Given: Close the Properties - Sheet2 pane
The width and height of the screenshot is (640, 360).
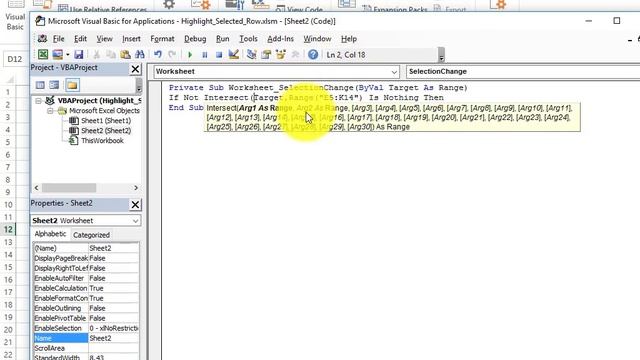Looking at the screenshot, I should (x=135, y=204).
